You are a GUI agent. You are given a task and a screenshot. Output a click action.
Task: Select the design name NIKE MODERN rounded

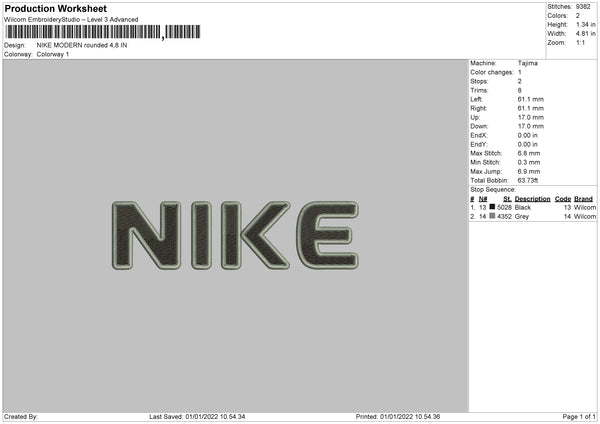point(82,45)
